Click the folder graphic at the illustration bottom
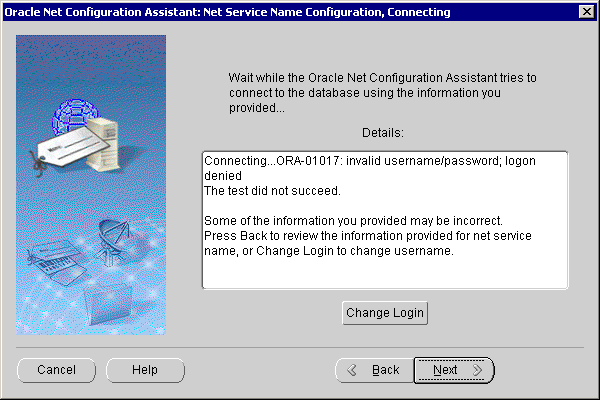Viewport: 600px width, 400px height. click(108, 298)
